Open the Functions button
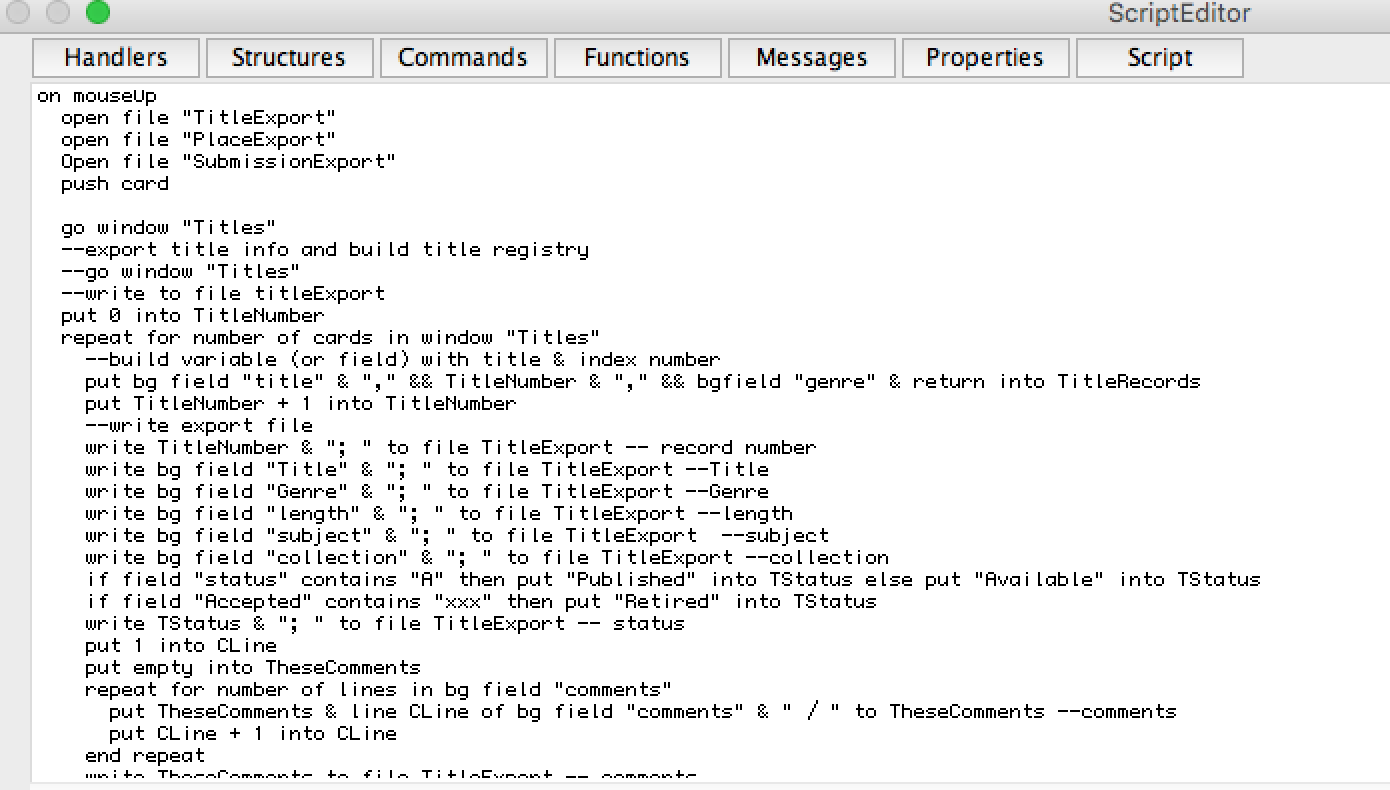Screen dimensions: 1390x790 (x=637, y=58)
